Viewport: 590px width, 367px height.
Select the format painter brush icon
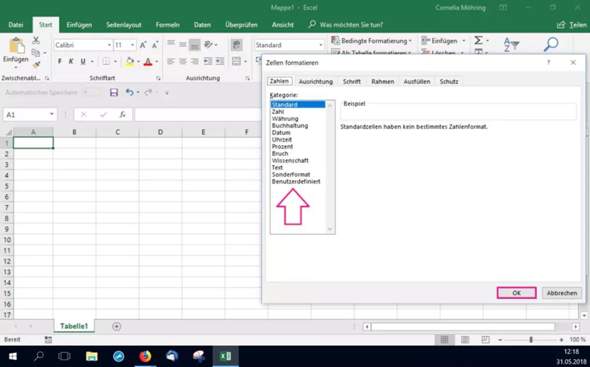click(x=36, y=65)
